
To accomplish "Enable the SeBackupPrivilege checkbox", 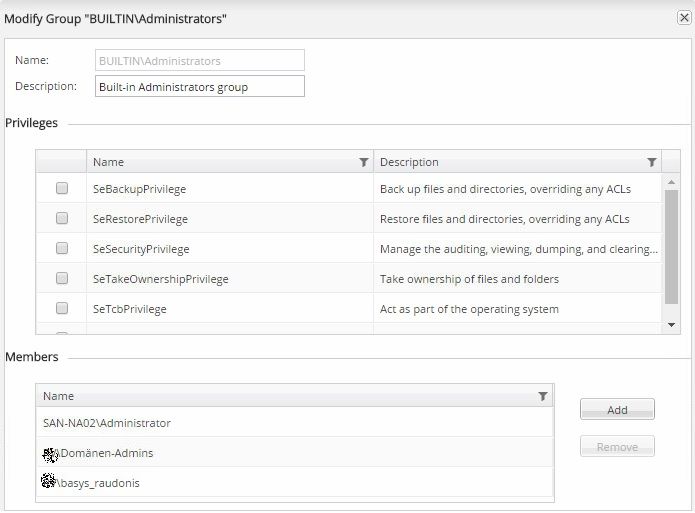I will (62, 188).
